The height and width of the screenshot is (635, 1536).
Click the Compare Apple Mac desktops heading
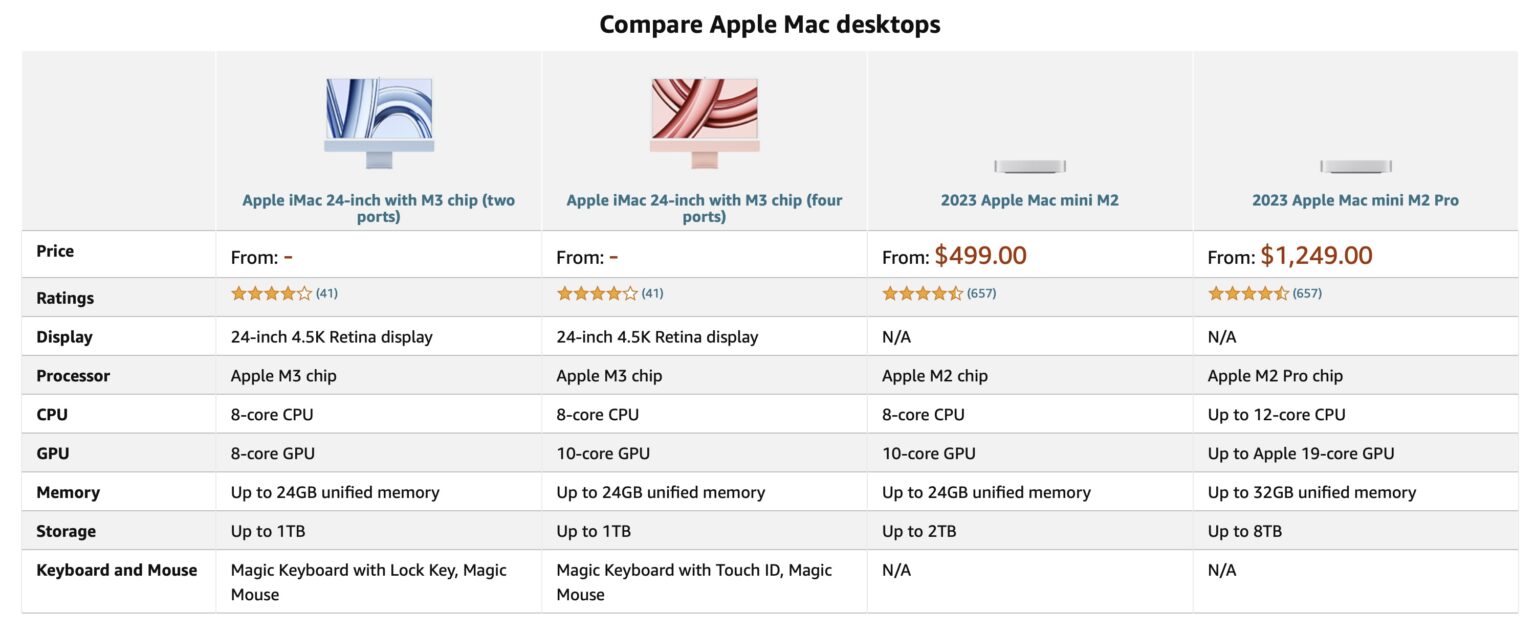pos(768,23)
